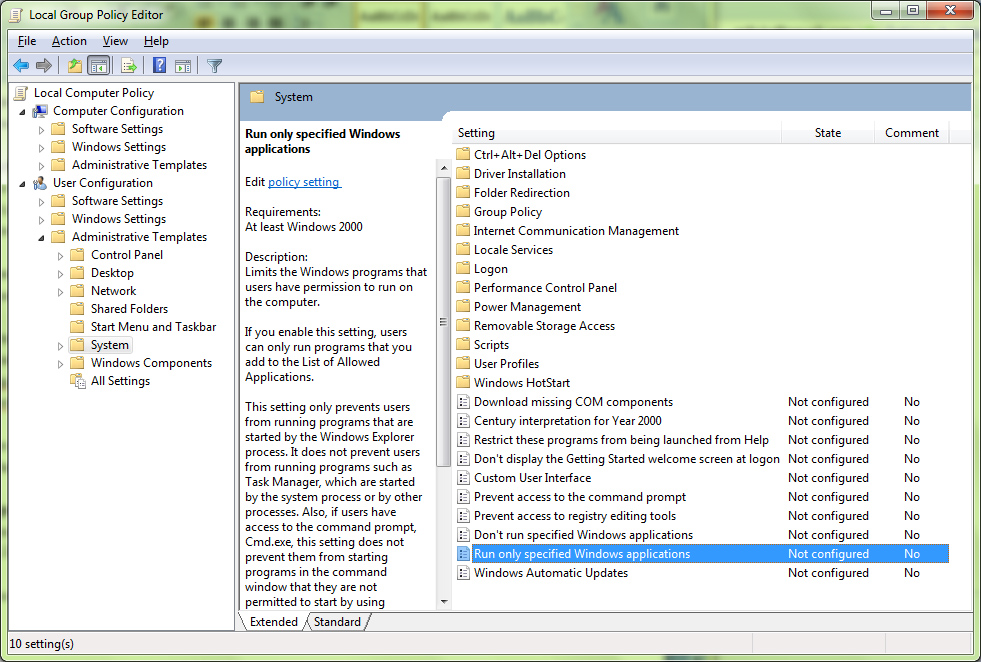Click the policy icon for Custom User Interface

point(463,478)
